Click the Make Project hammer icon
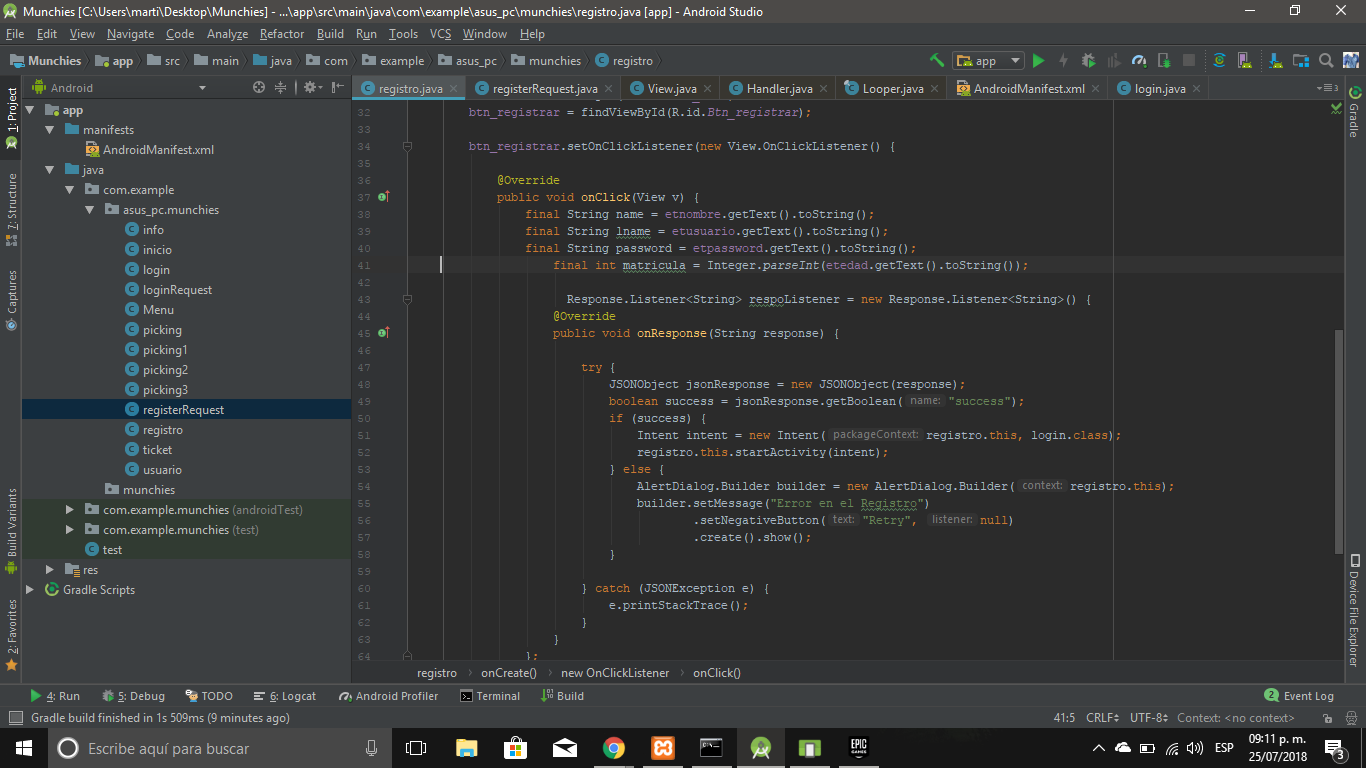 coord(936,60)
